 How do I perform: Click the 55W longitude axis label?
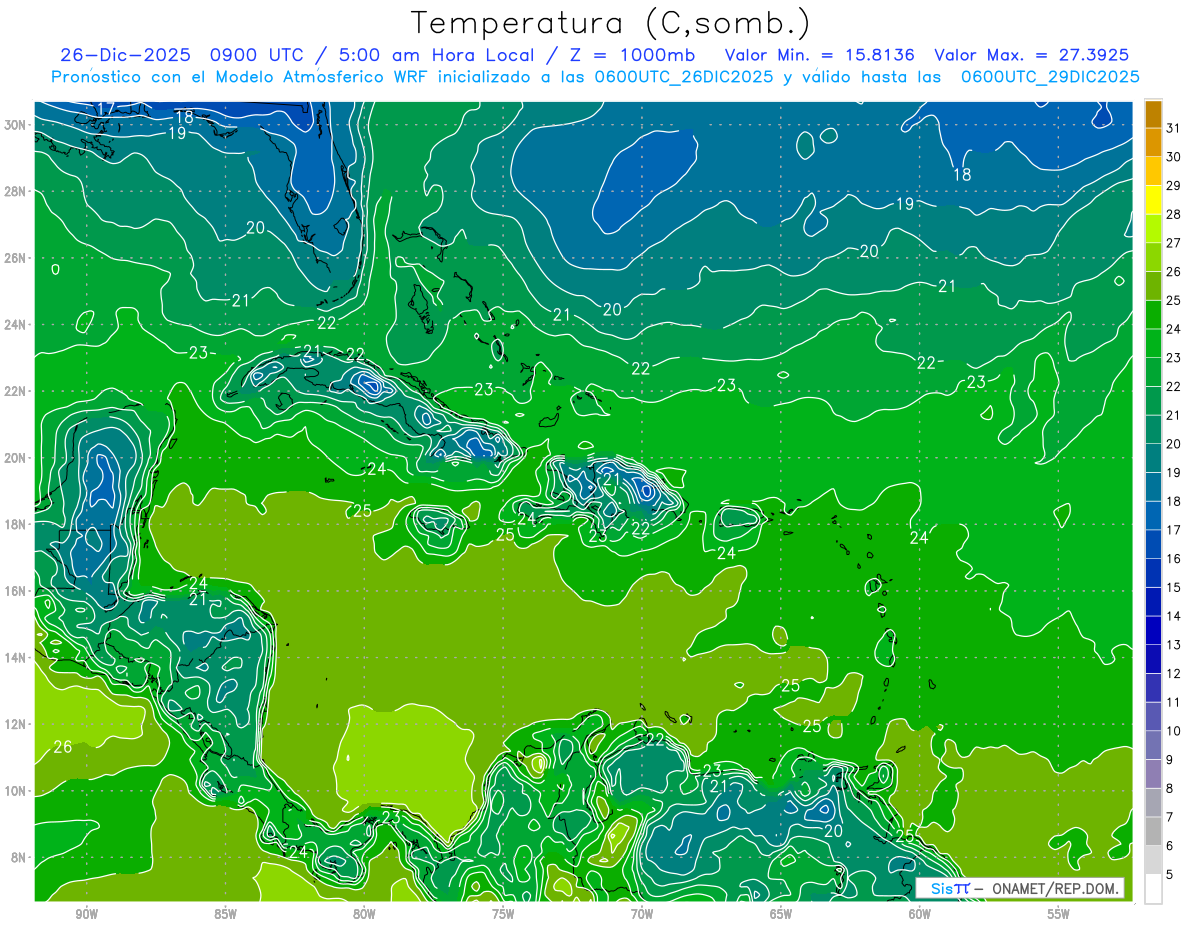coord(1059,914)
